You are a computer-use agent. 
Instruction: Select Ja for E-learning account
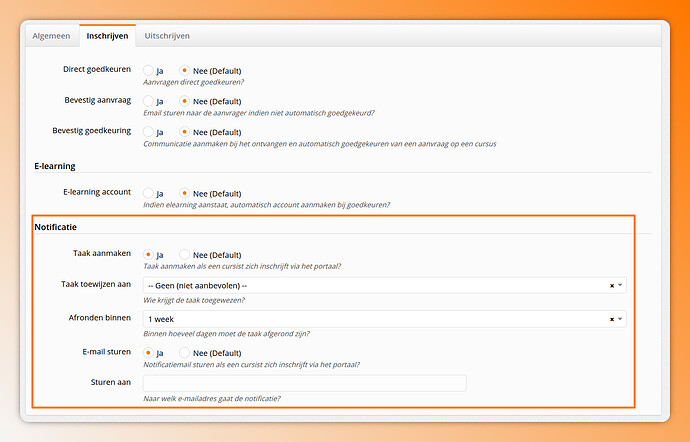click(x=148, y=193)
